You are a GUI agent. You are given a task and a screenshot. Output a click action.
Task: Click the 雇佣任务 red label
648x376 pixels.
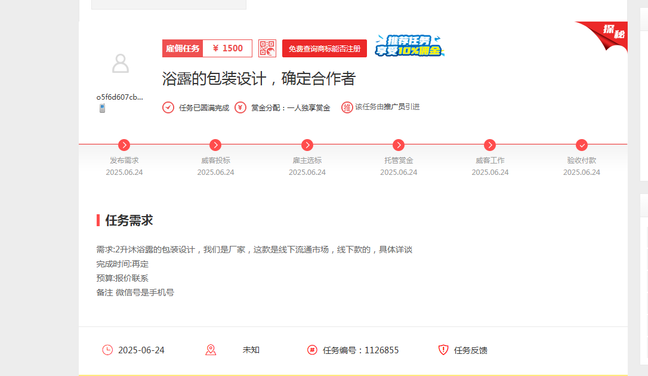(x=183, y=48)
